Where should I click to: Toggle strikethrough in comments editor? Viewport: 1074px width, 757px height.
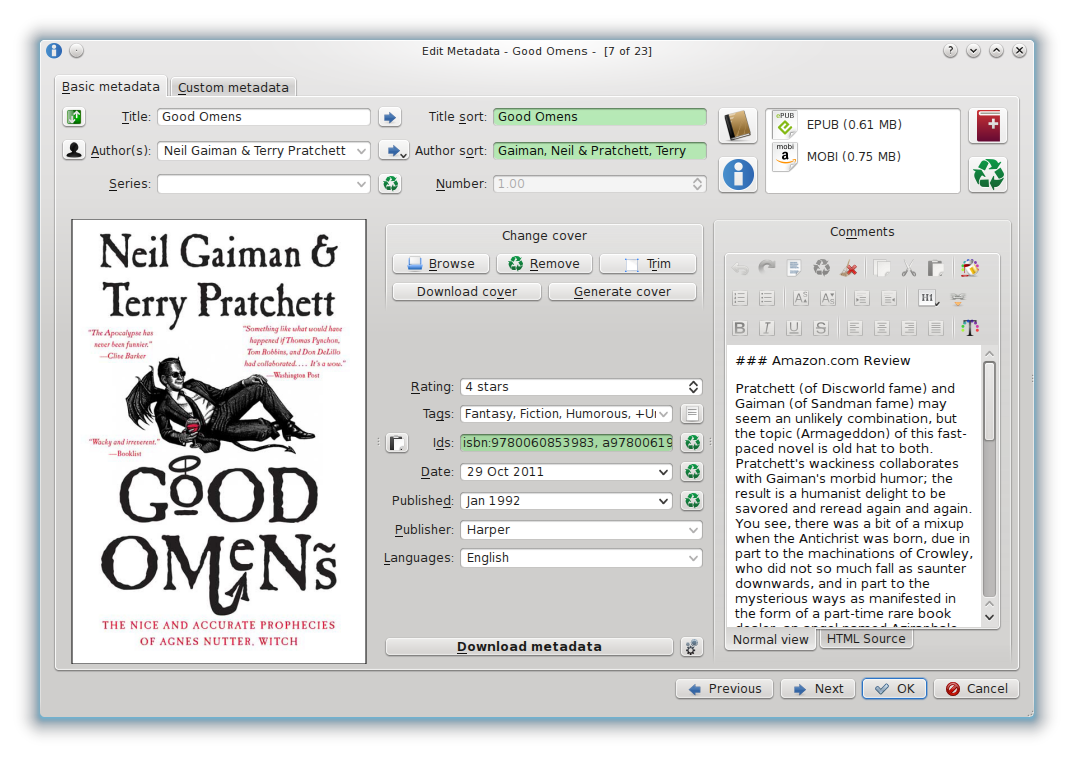pyautogui.click(x=821, y=328)
